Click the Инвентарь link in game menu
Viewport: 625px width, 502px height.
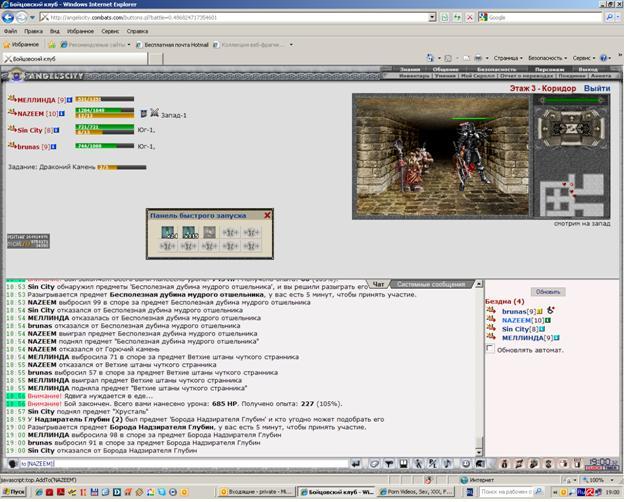(x=415, y=76)
